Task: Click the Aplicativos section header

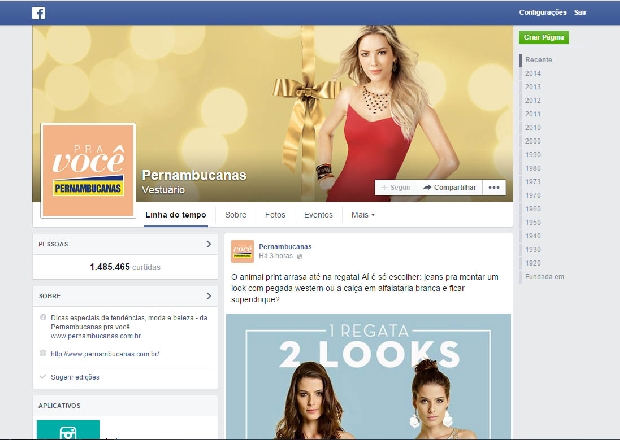Action: click(x=59, y=406)
